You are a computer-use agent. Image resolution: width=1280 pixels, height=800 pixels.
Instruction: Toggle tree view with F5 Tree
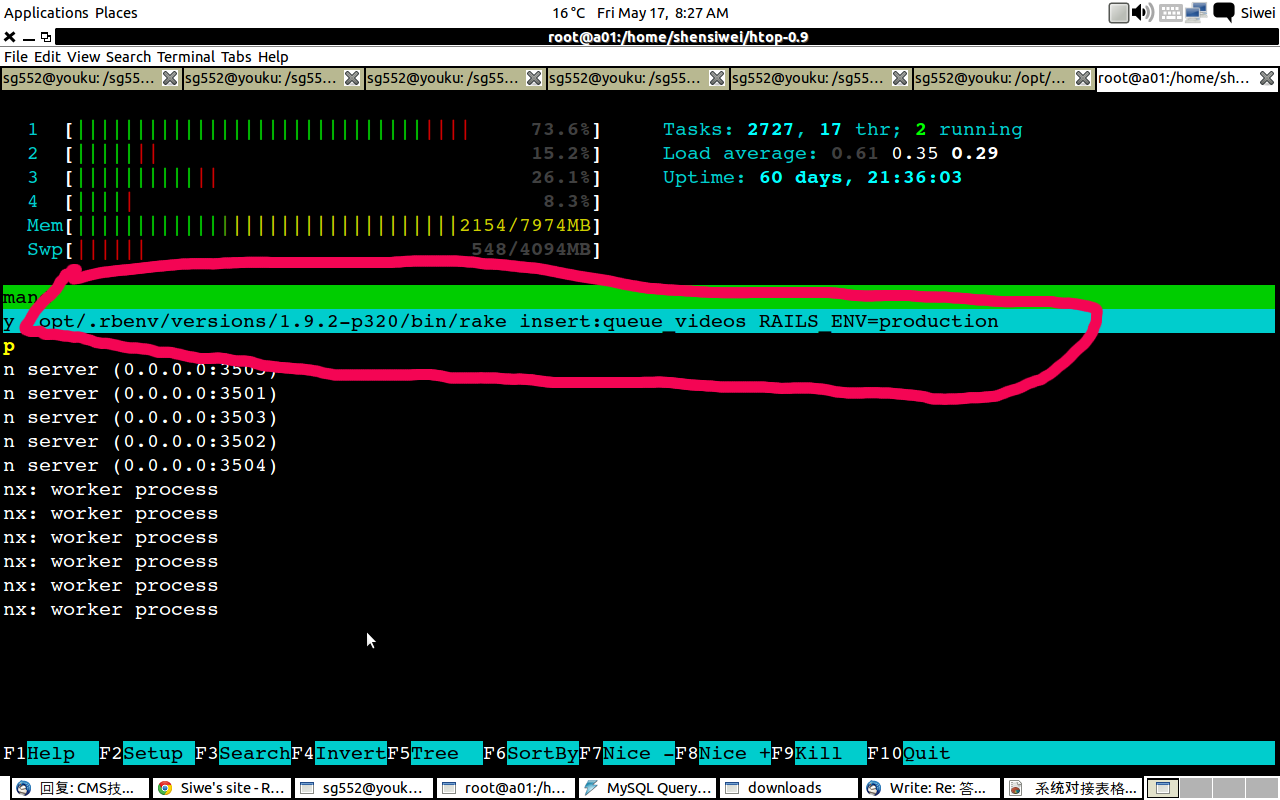[x=427, y=753]
